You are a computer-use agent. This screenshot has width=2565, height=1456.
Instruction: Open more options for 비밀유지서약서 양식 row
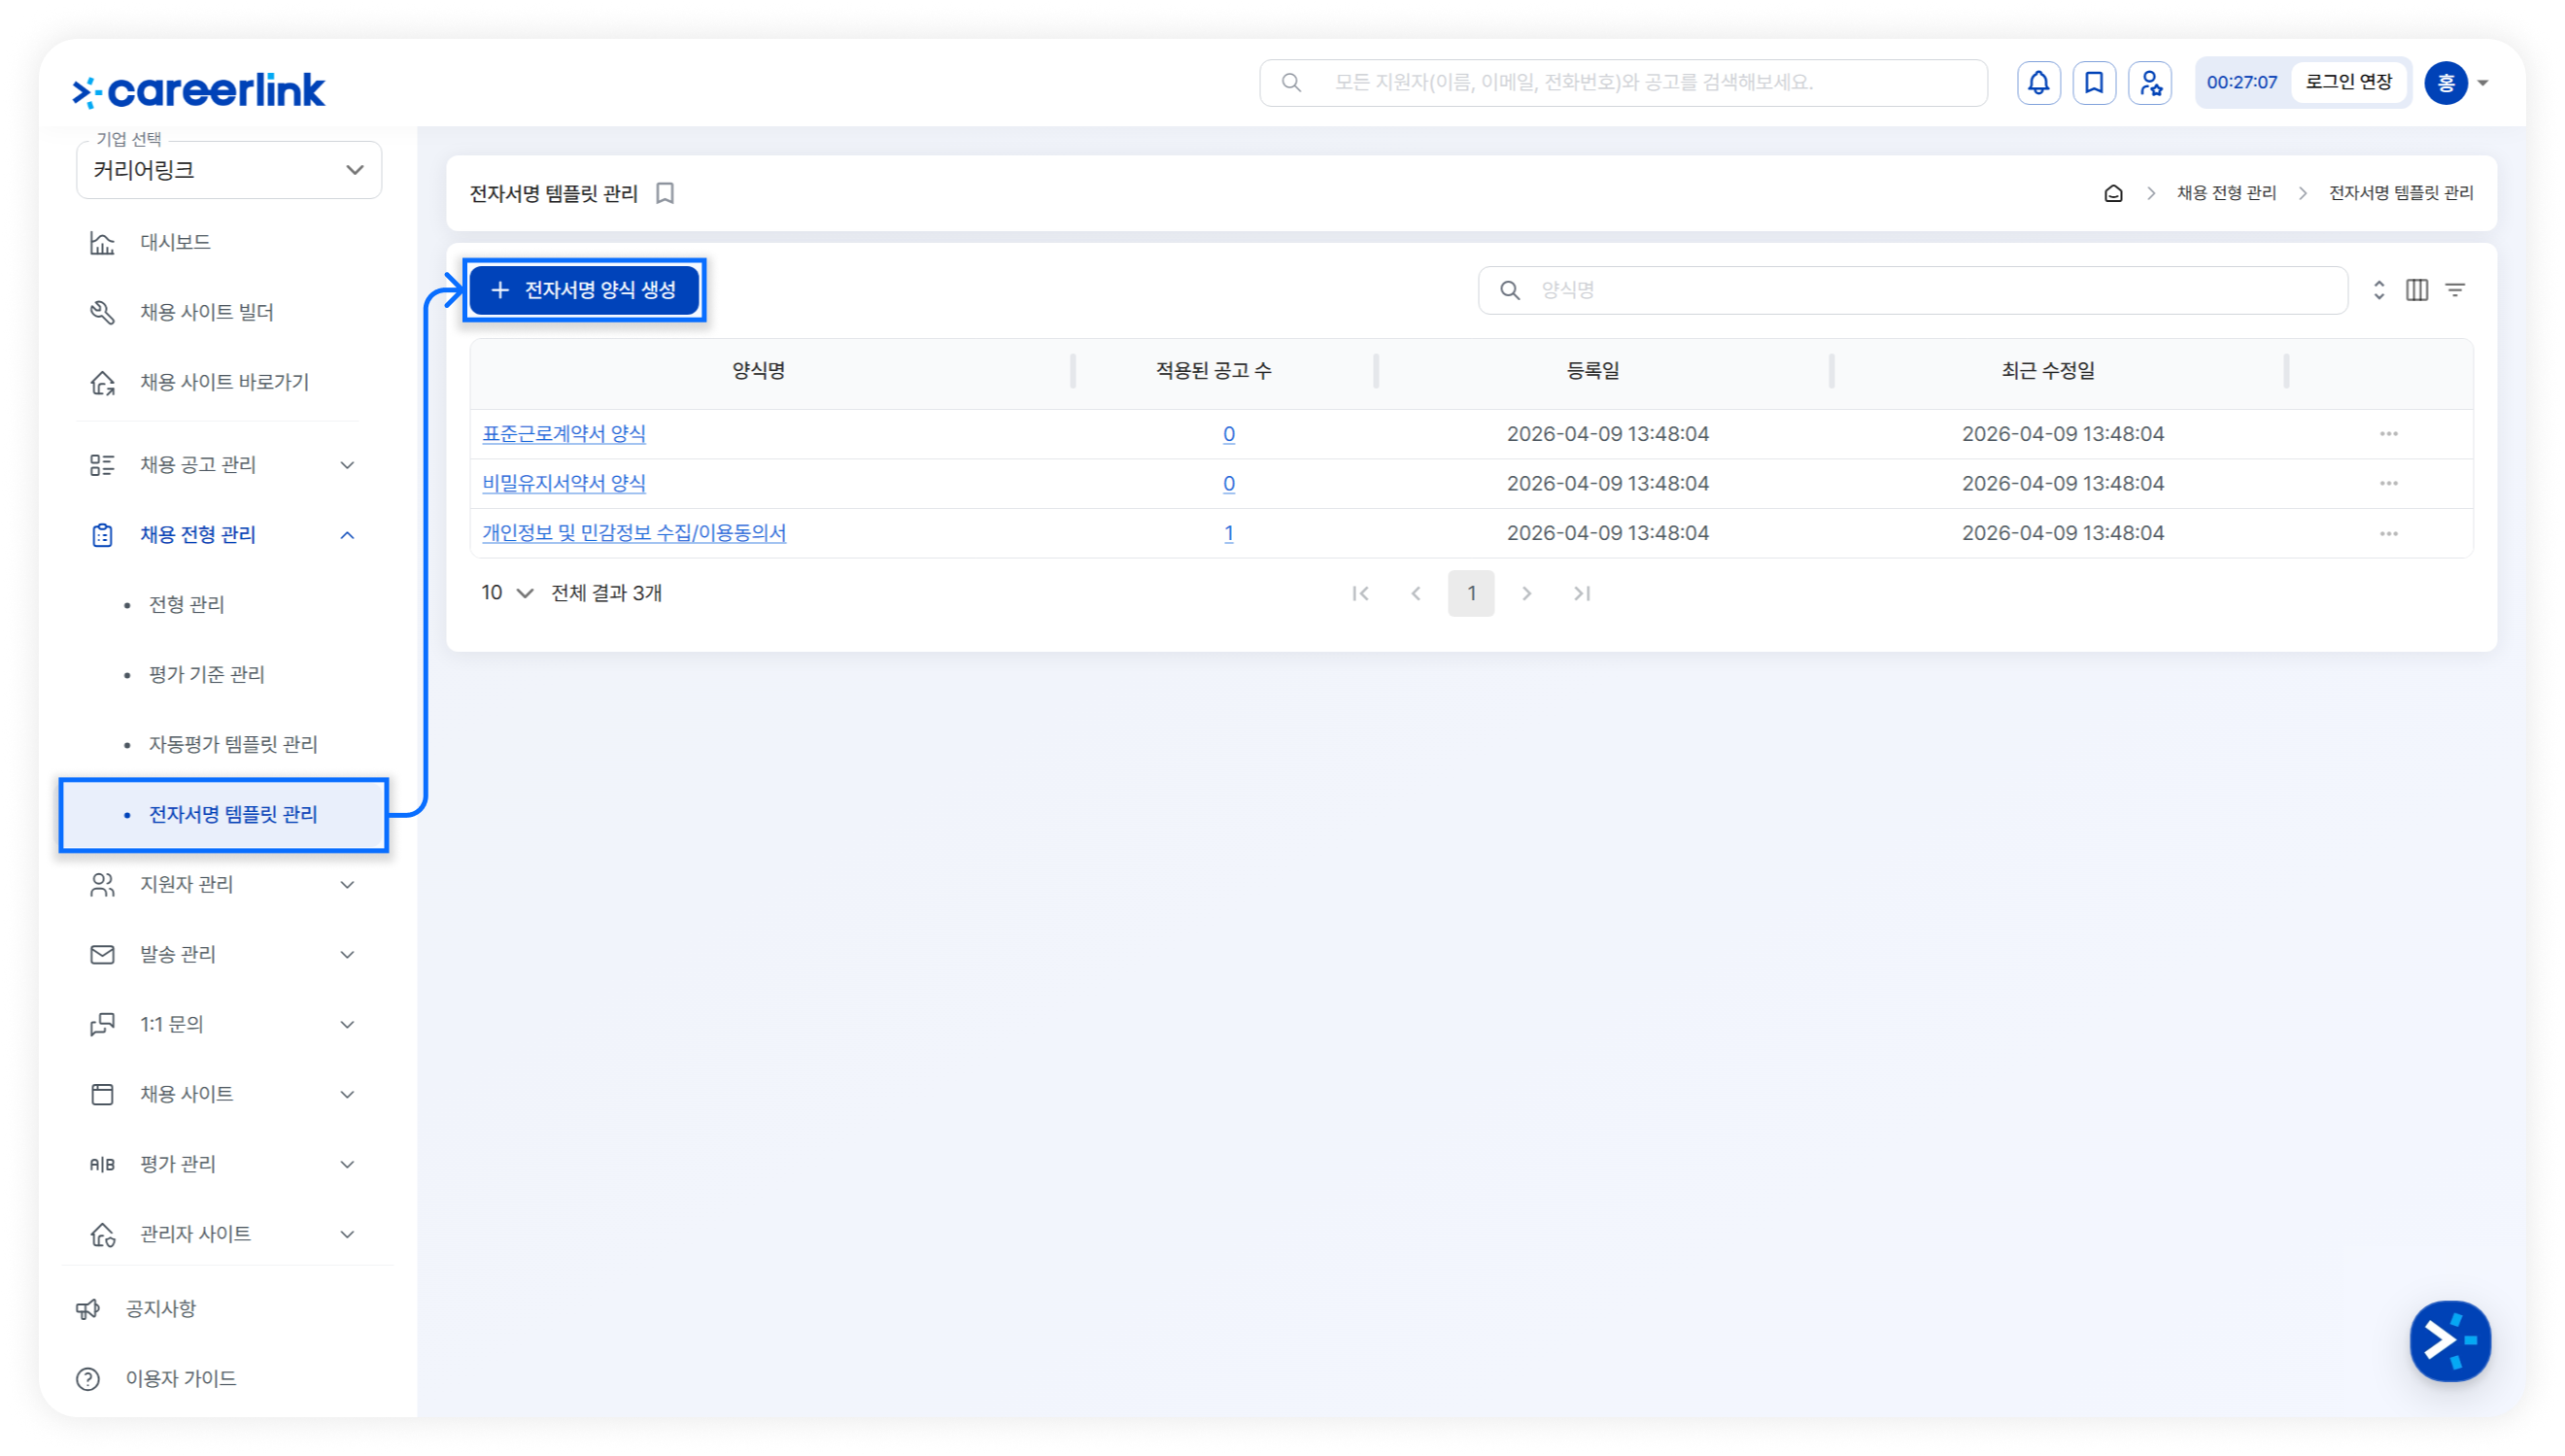click(2389, 484)
